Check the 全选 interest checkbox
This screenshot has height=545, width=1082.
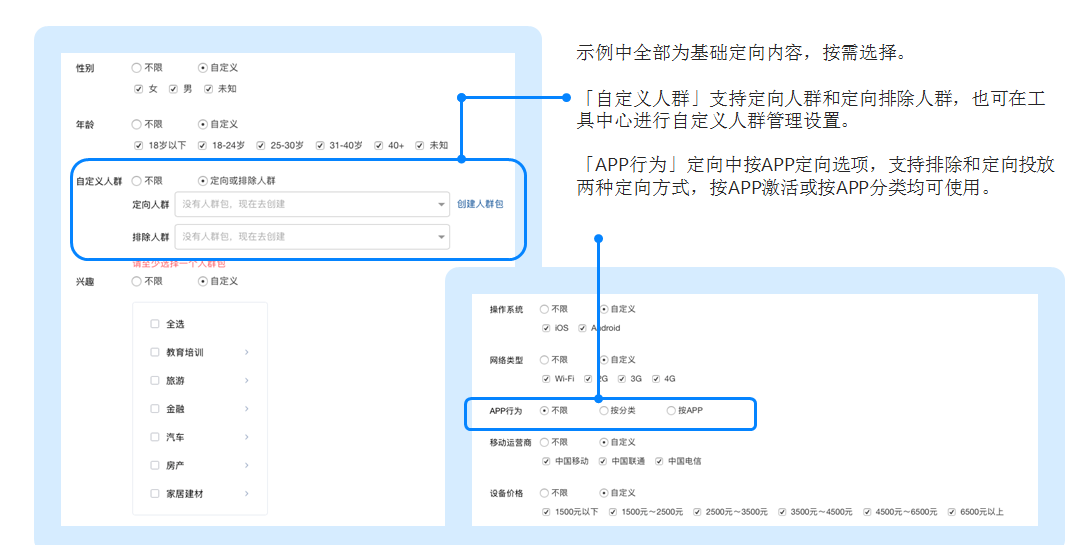pyautogui.click(x=155, y=324)
